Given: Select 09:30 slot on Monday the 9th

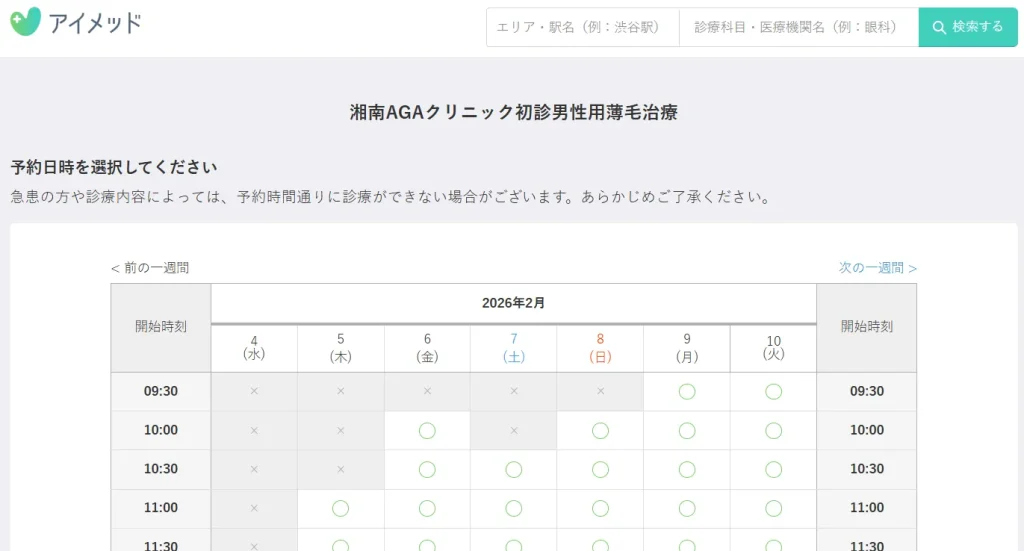Looking at the screenshot, I should click(687, 391).
